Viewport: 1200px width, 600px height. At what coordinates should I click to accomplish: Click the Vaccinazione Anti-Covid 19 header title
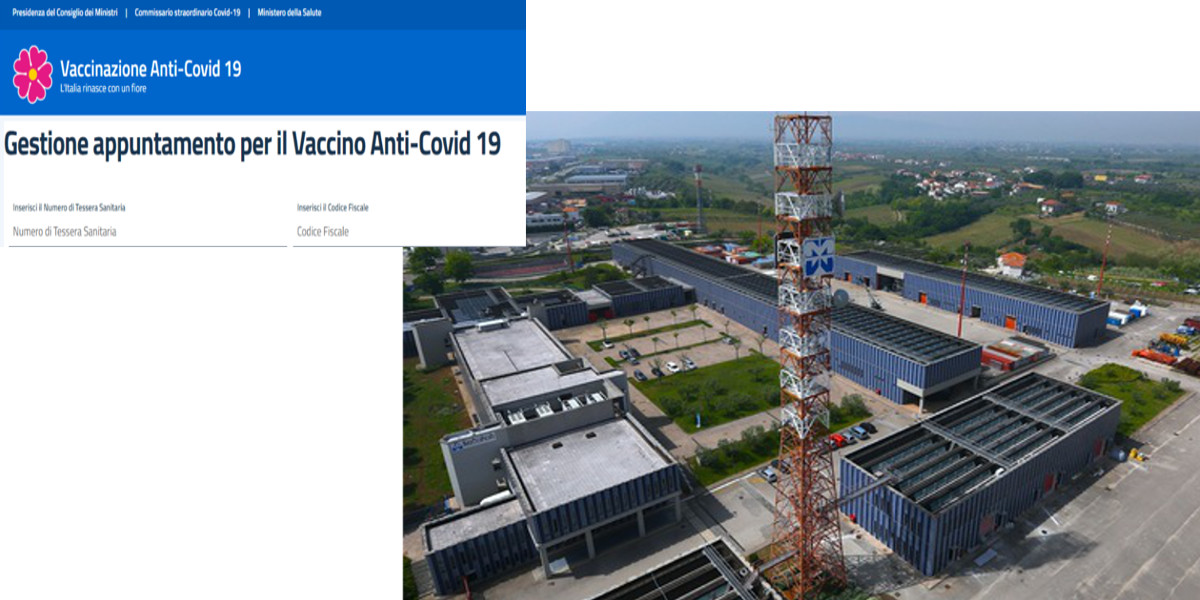click(x=150, y=69)
